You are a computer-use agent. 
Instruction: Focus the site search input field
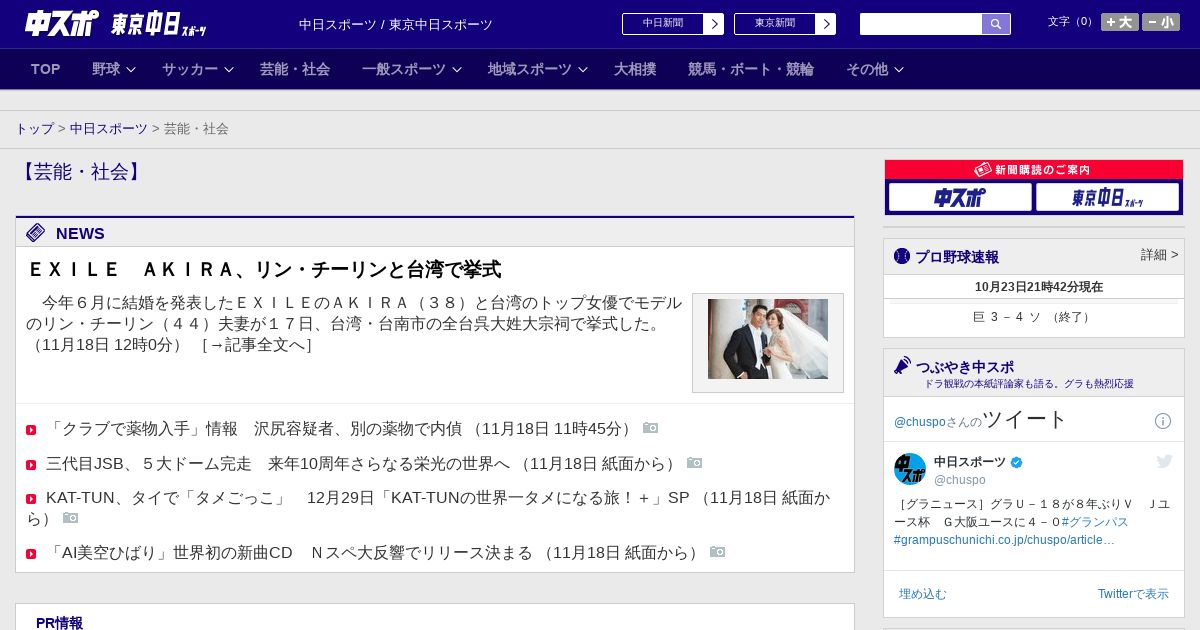pos(921,24)
